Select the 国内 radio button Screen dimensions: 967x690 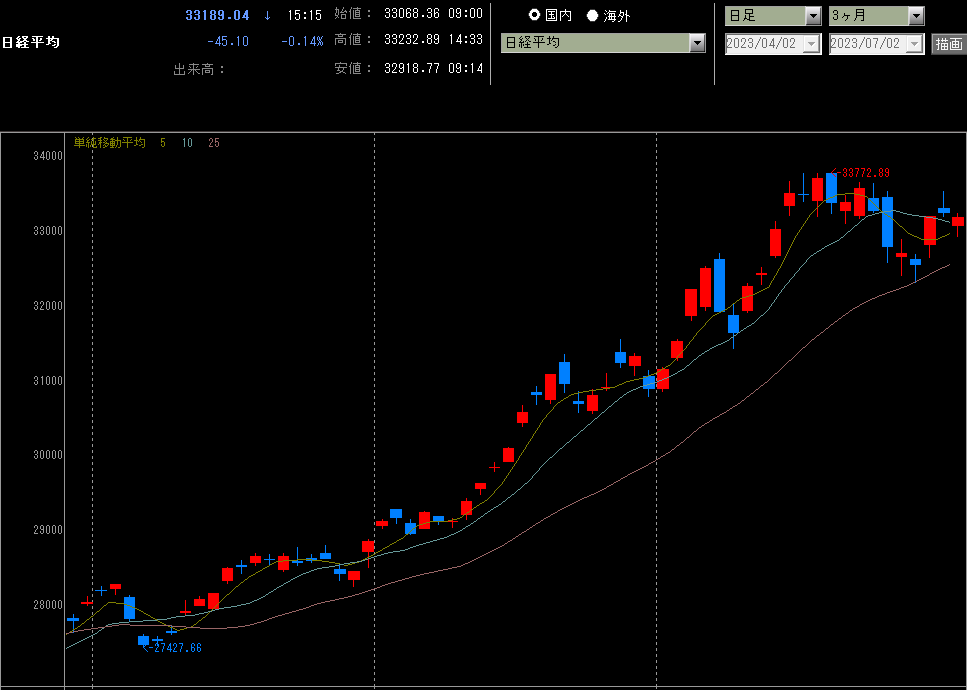tap(535, 15)
